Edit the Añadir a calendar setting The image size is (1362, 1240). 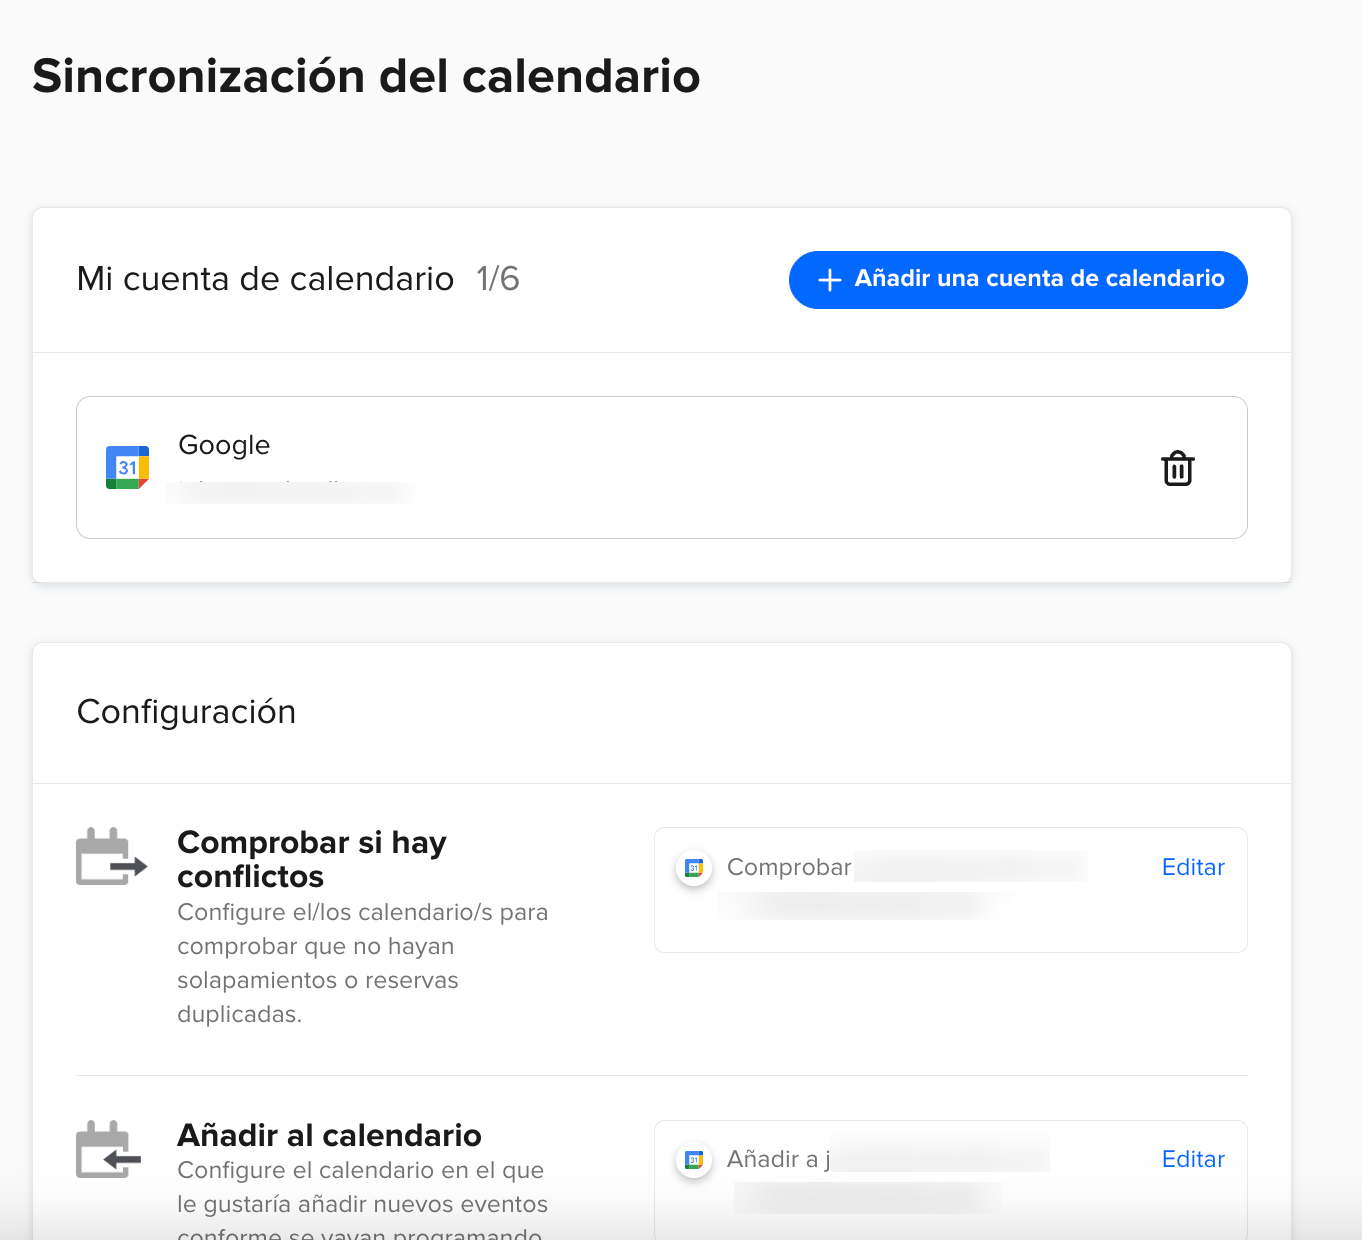point(1193,1159)
